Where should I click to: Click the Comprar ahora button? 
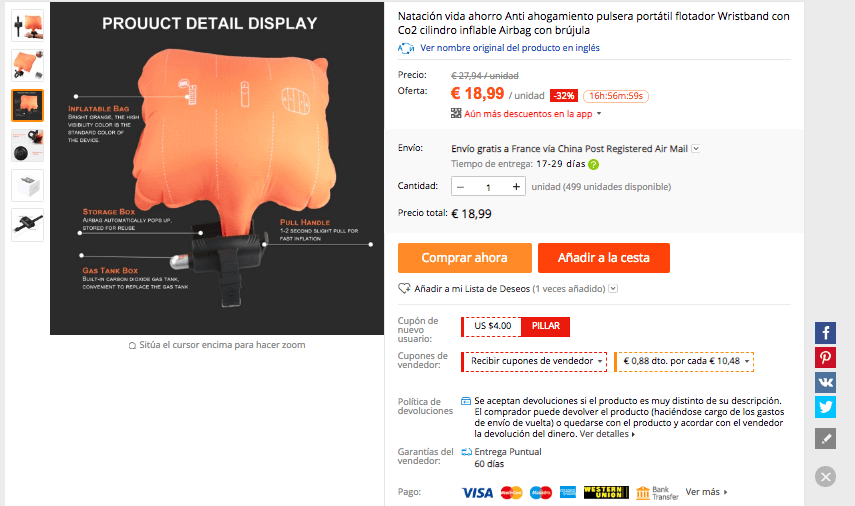pyautogui.click(x=465, y=258)
